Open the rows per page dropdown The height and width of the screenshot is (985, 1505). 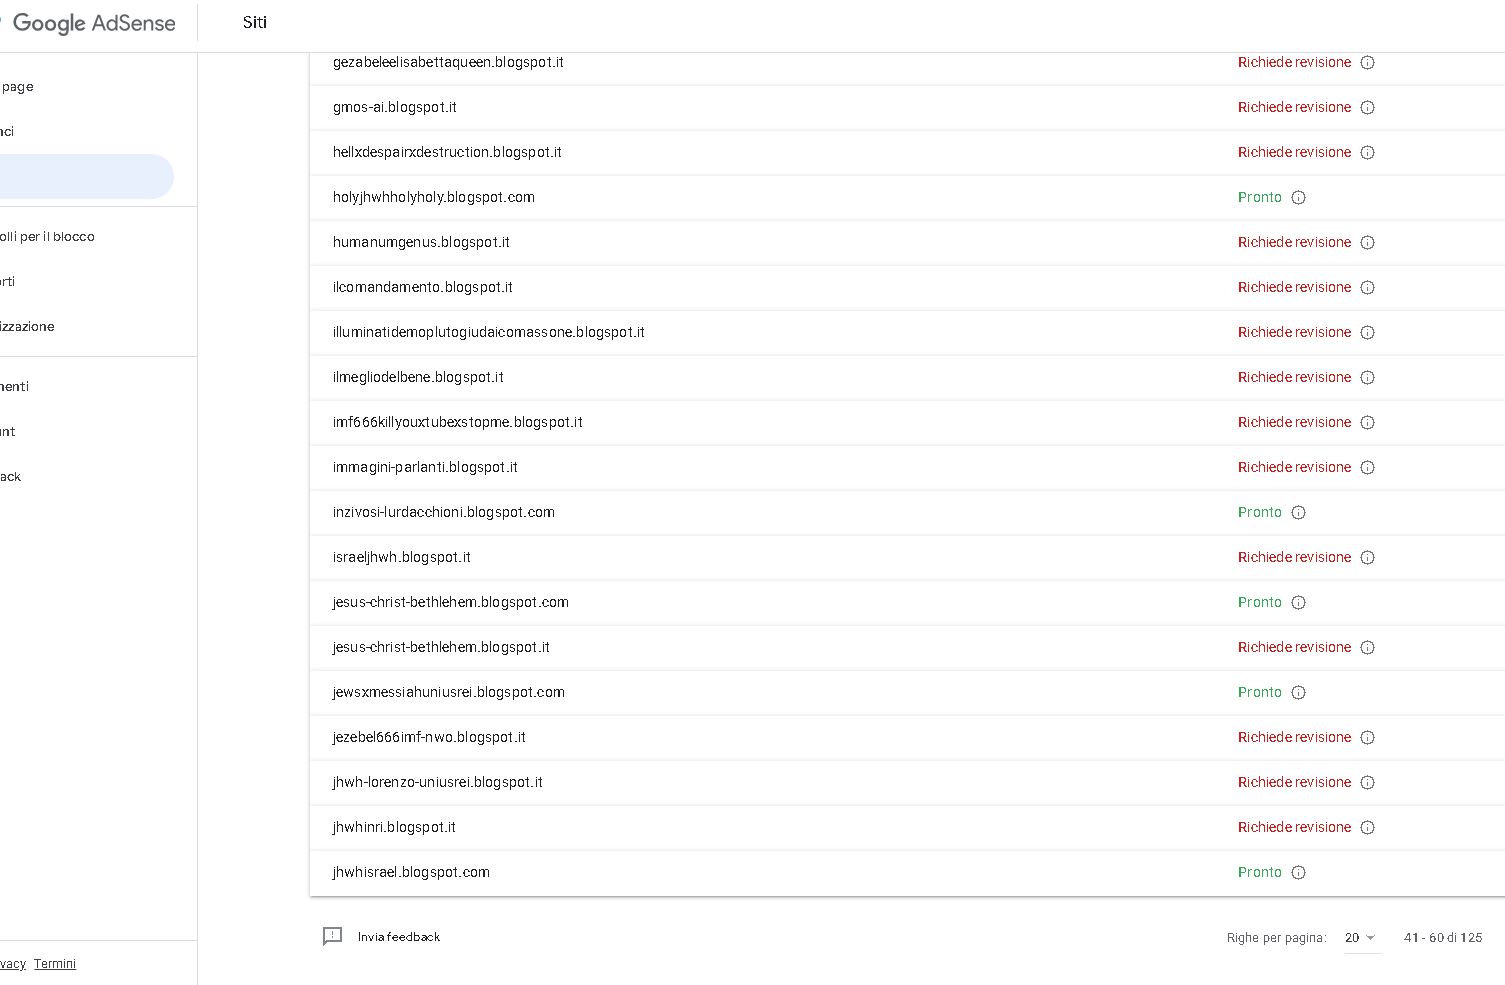click(x=1360, y=938)
